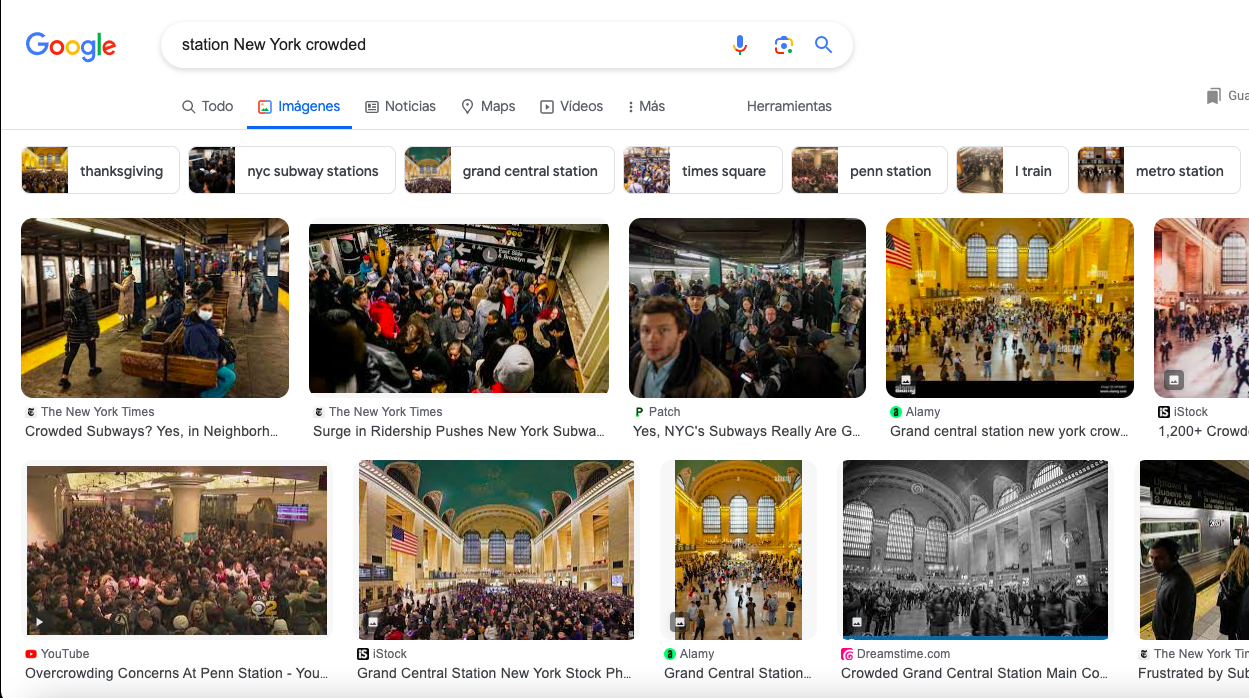Click the magnifying glass search button

point(823,45)
